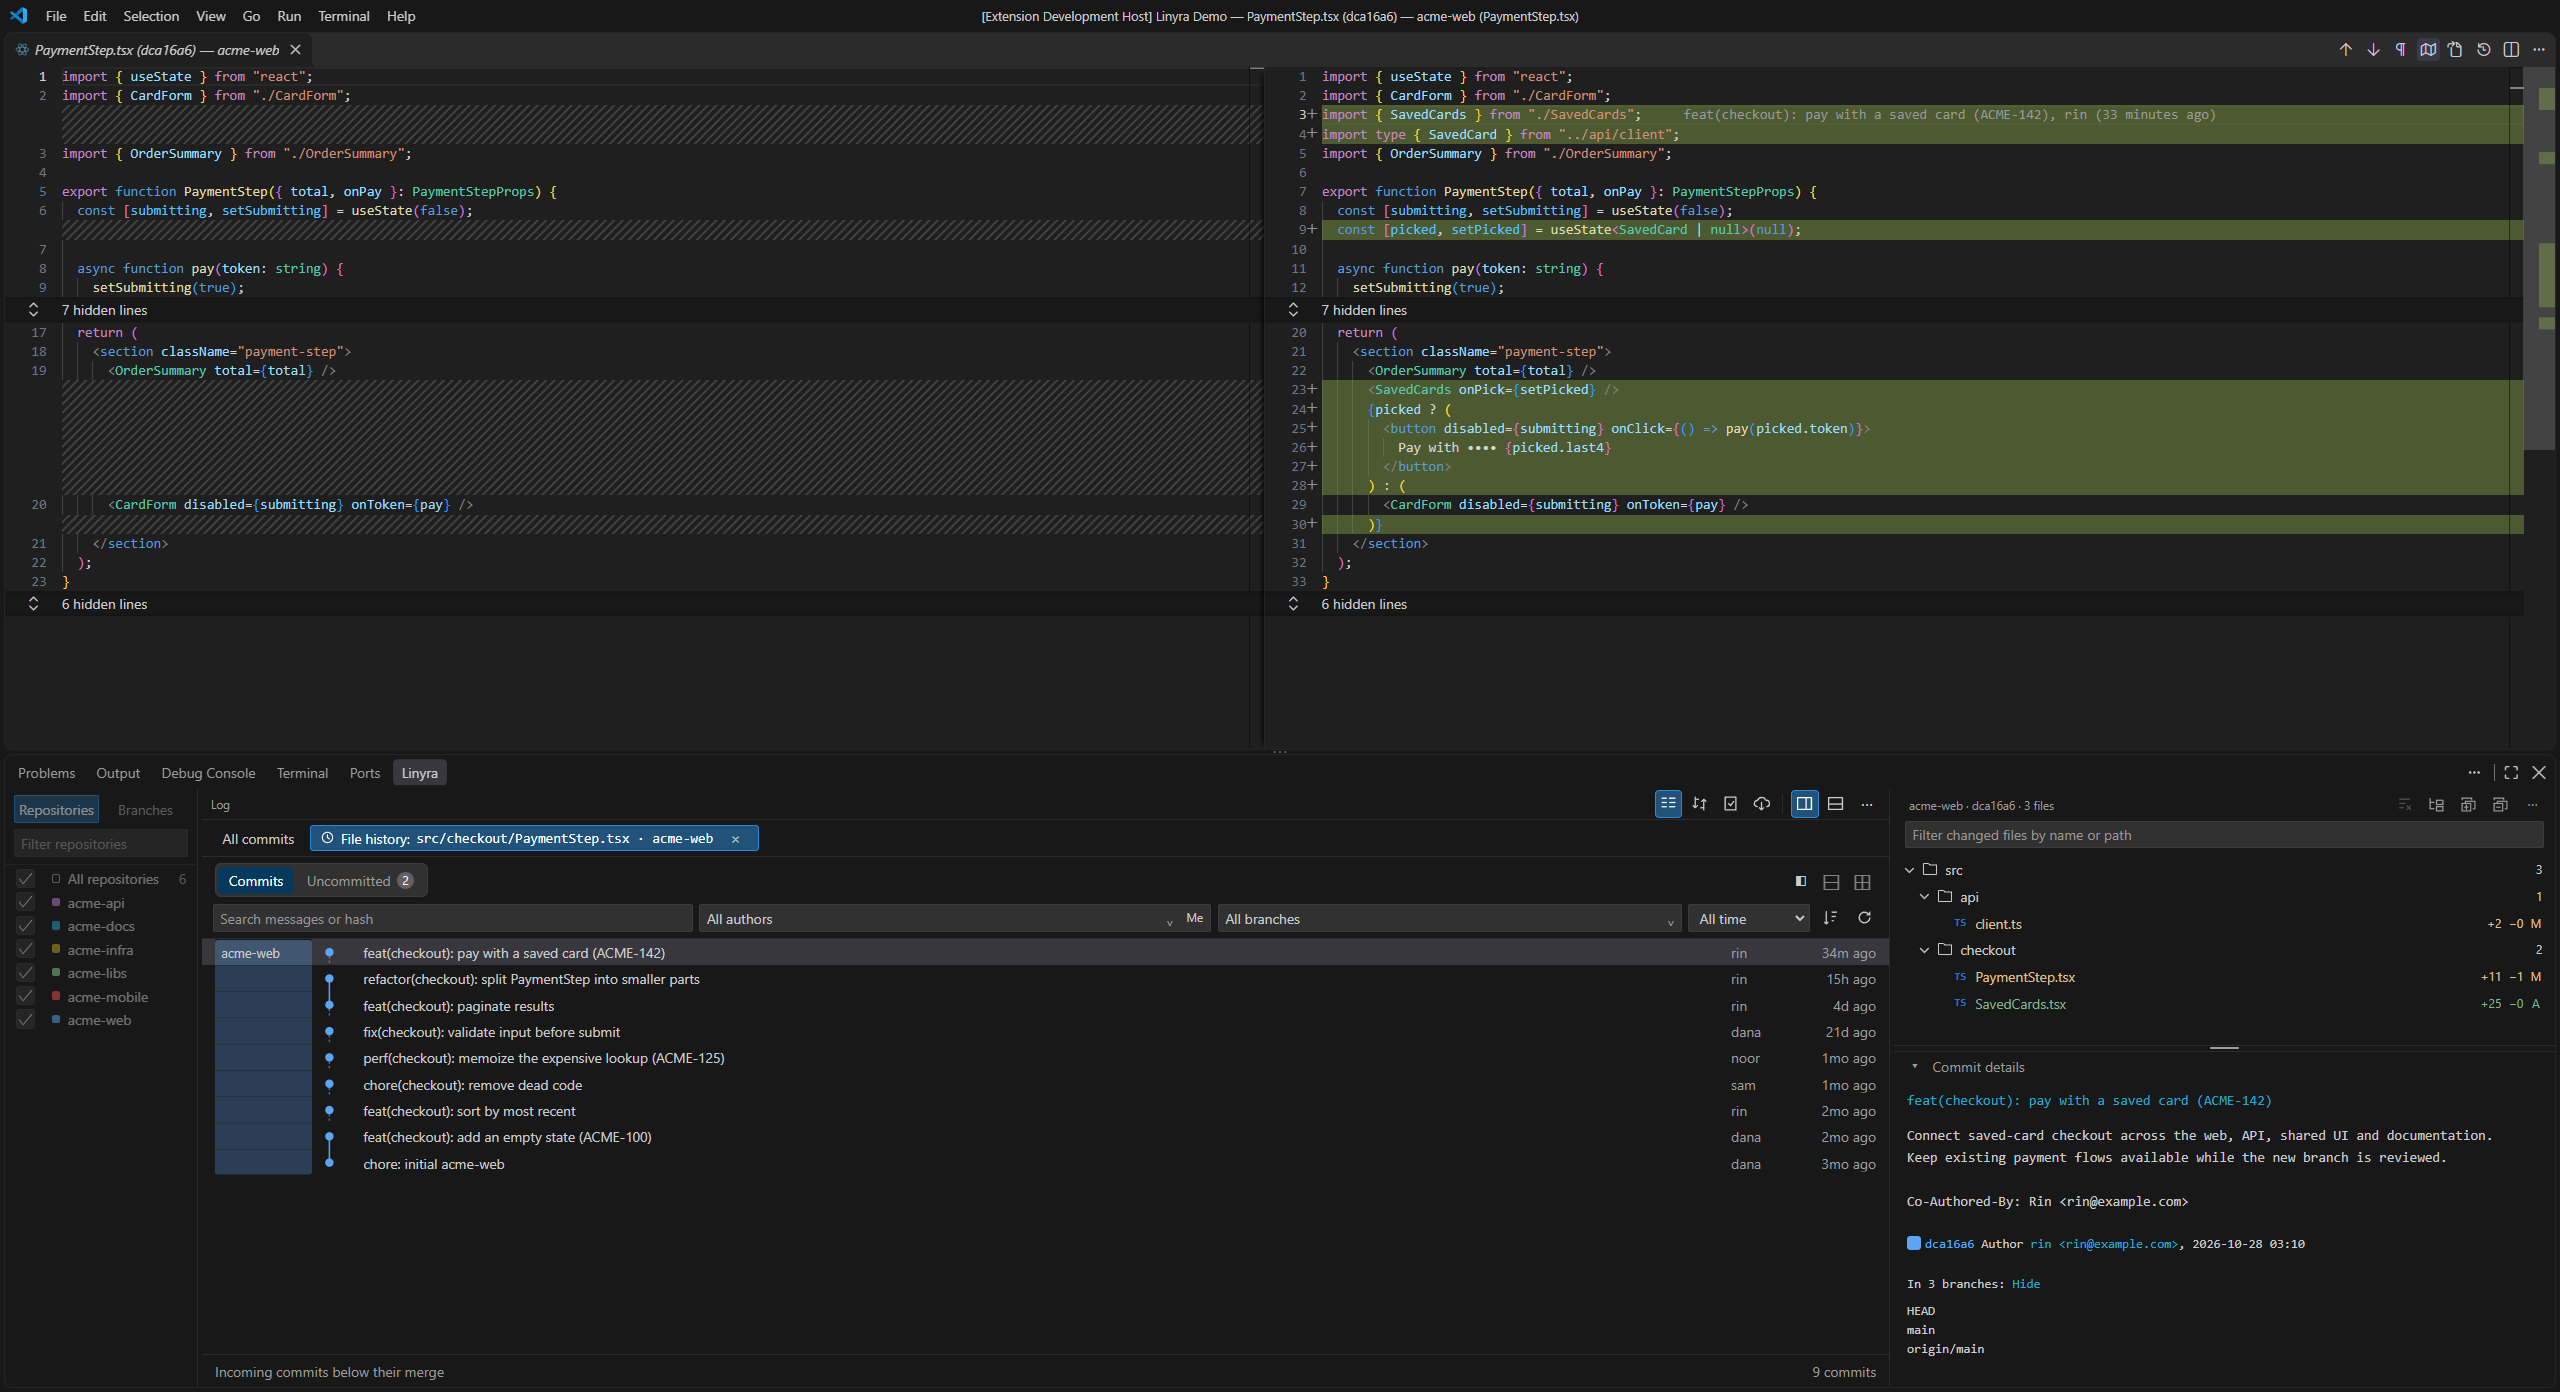The image size is (2560, 1392).
Task: Toggle whitespace pilcrow icon in diff toolbar
Action: [2400, 50]
